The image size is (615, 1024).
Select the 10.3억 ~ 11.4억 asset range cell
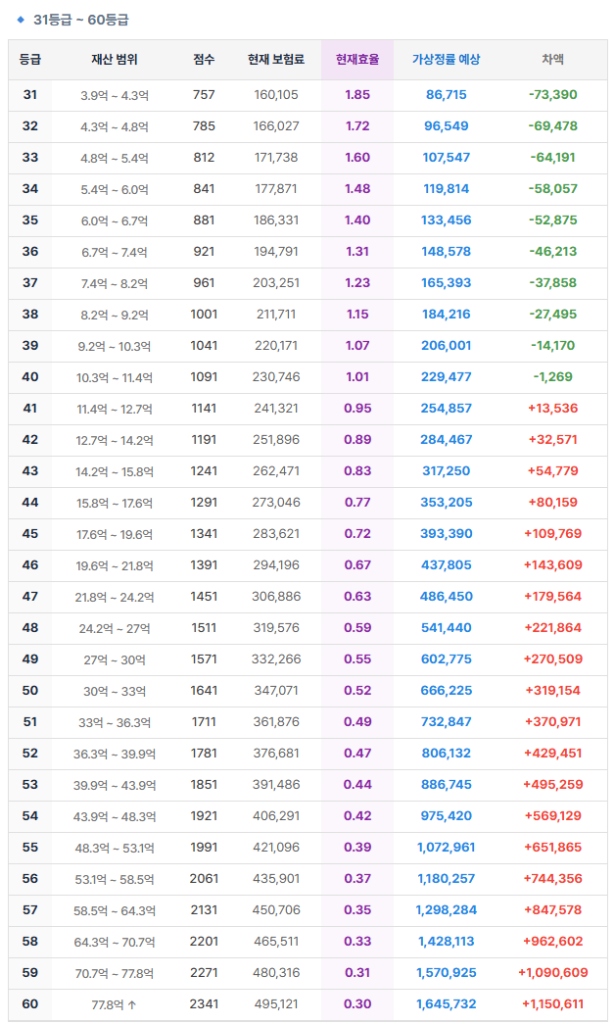[114, 377]
